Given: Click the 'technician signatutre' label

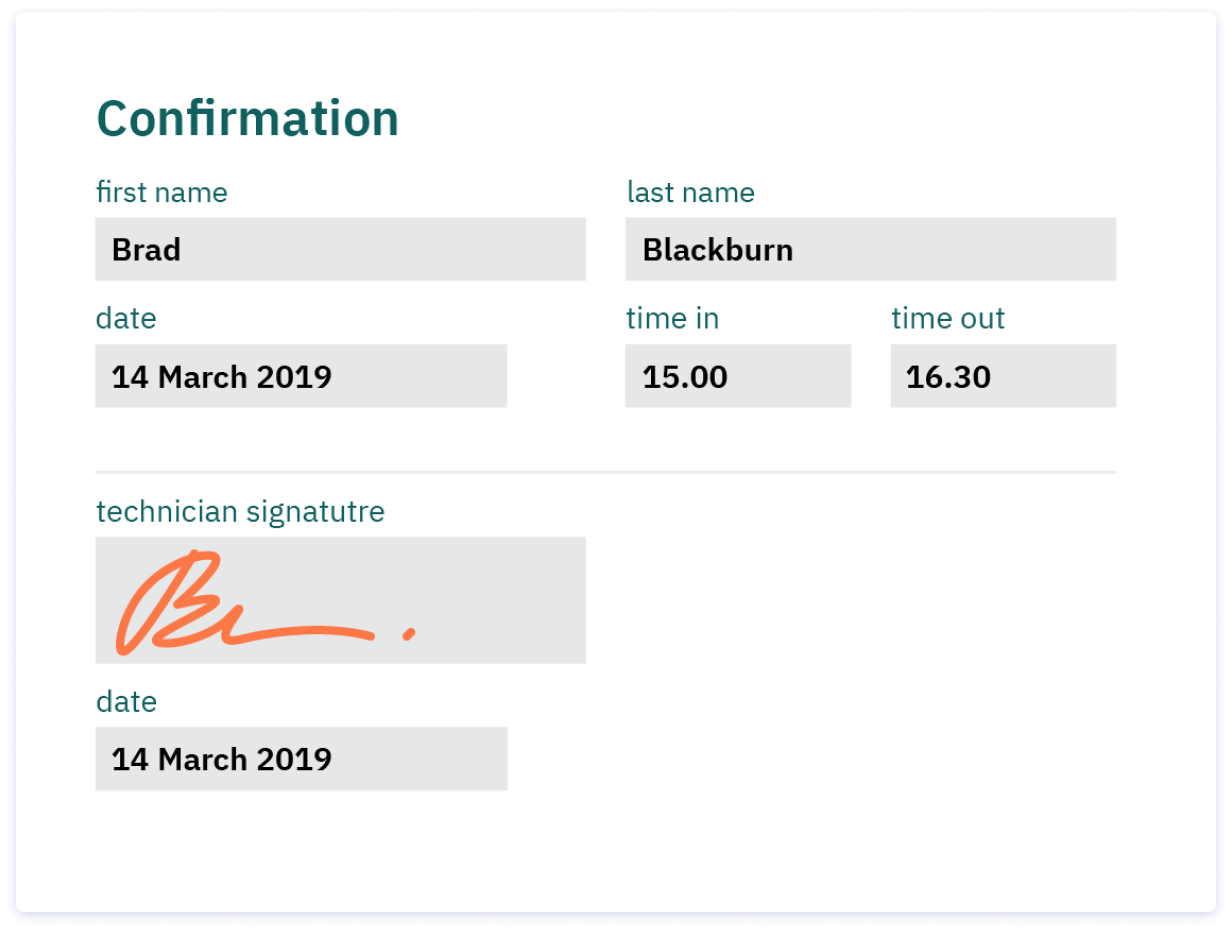Looking at the screenshot, I should pos(240,512).
